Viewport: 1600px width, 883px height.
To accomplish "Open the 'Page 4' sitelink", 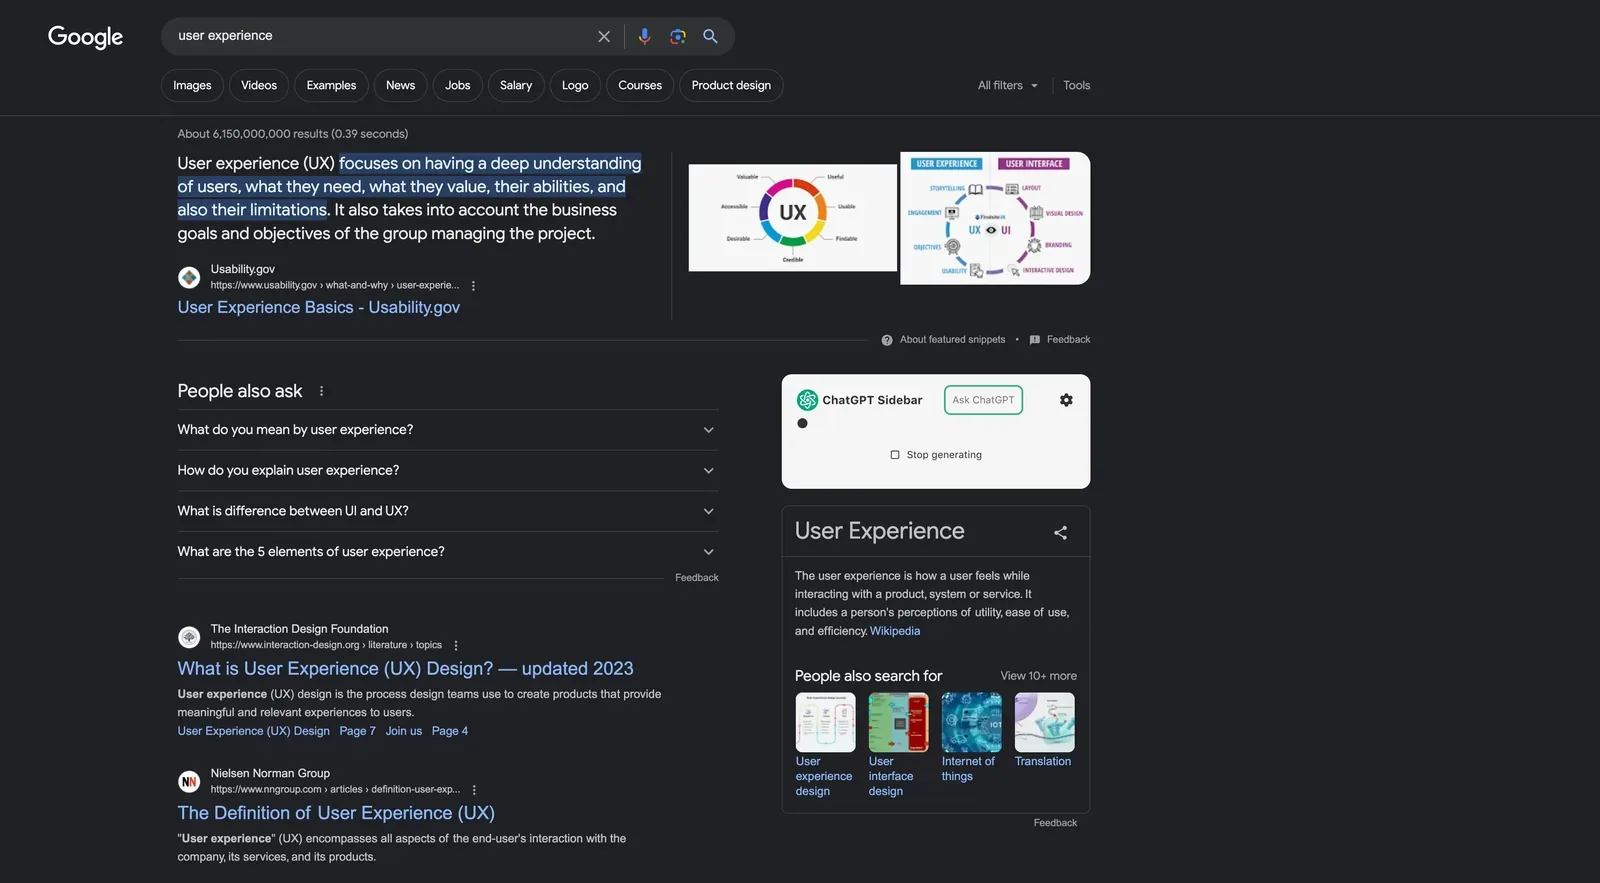I will tap(450, 731).
